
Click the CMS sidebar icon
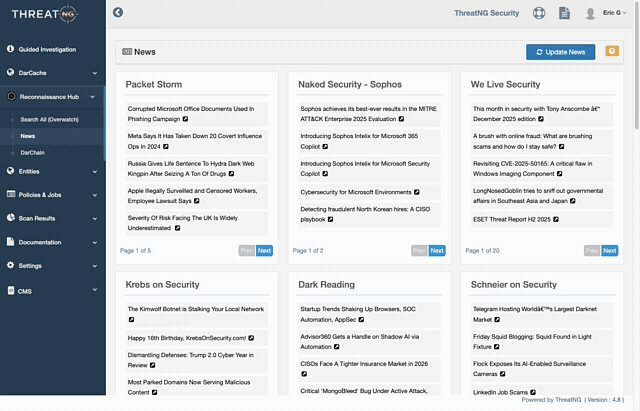(11, 291)
